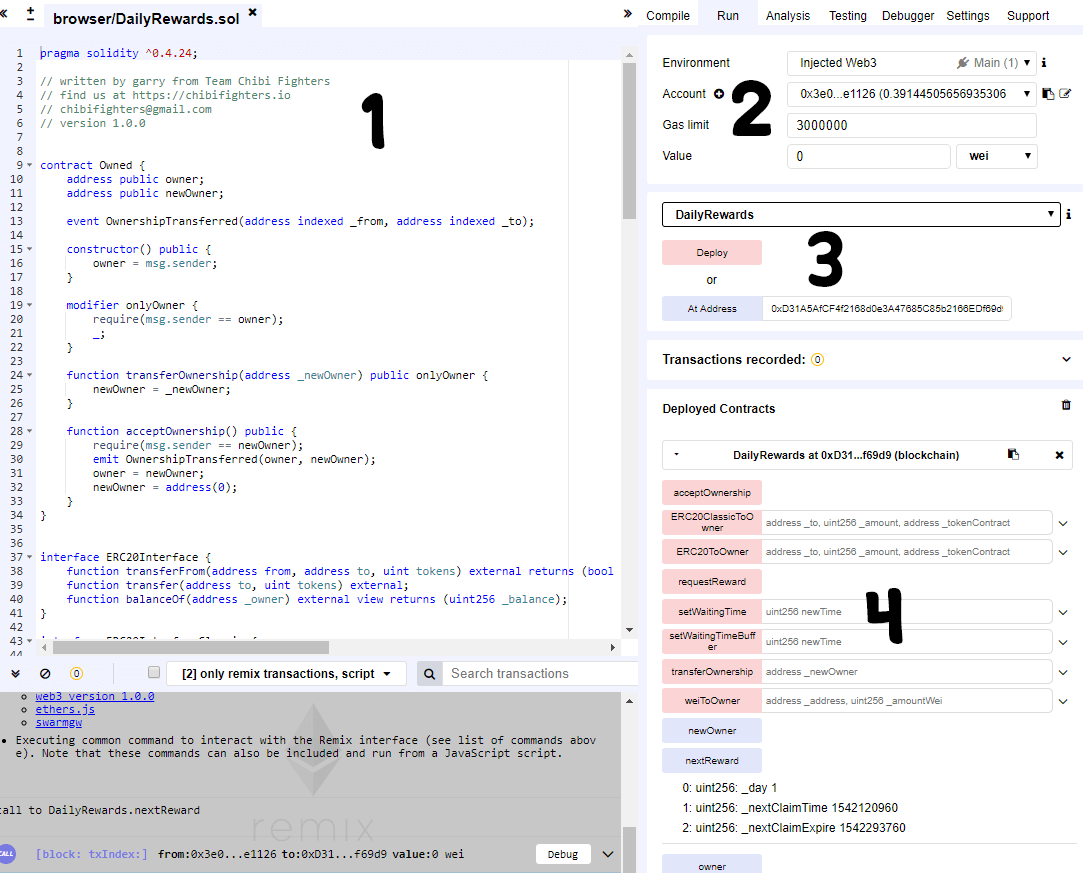The width and height of the screenshot is (1083, 873).
Task: Collapse the left file panel arrows
Action: pyautogui.click(x=3, y=13)
